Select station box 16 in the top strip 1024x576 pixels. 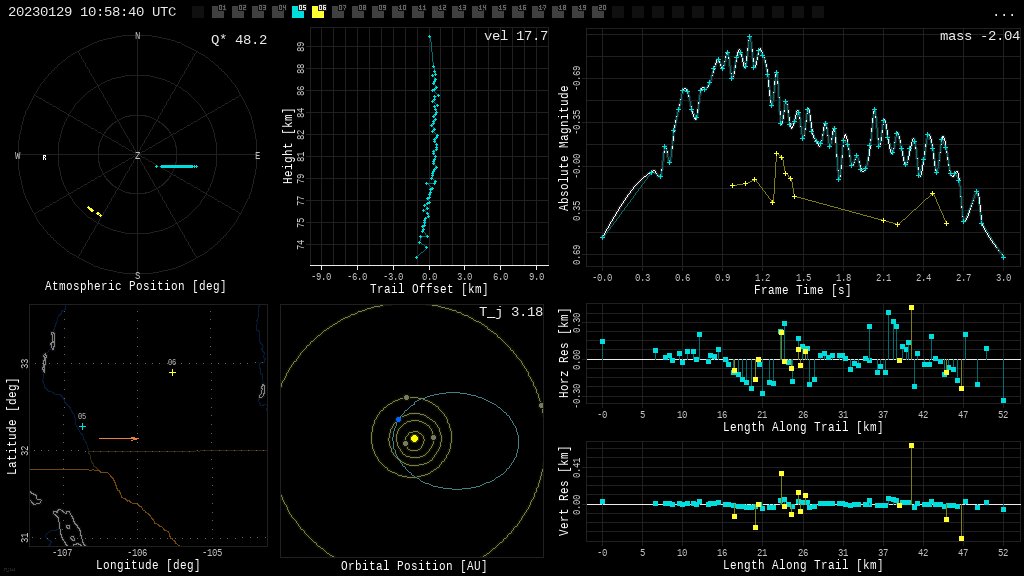click(519, 12)
